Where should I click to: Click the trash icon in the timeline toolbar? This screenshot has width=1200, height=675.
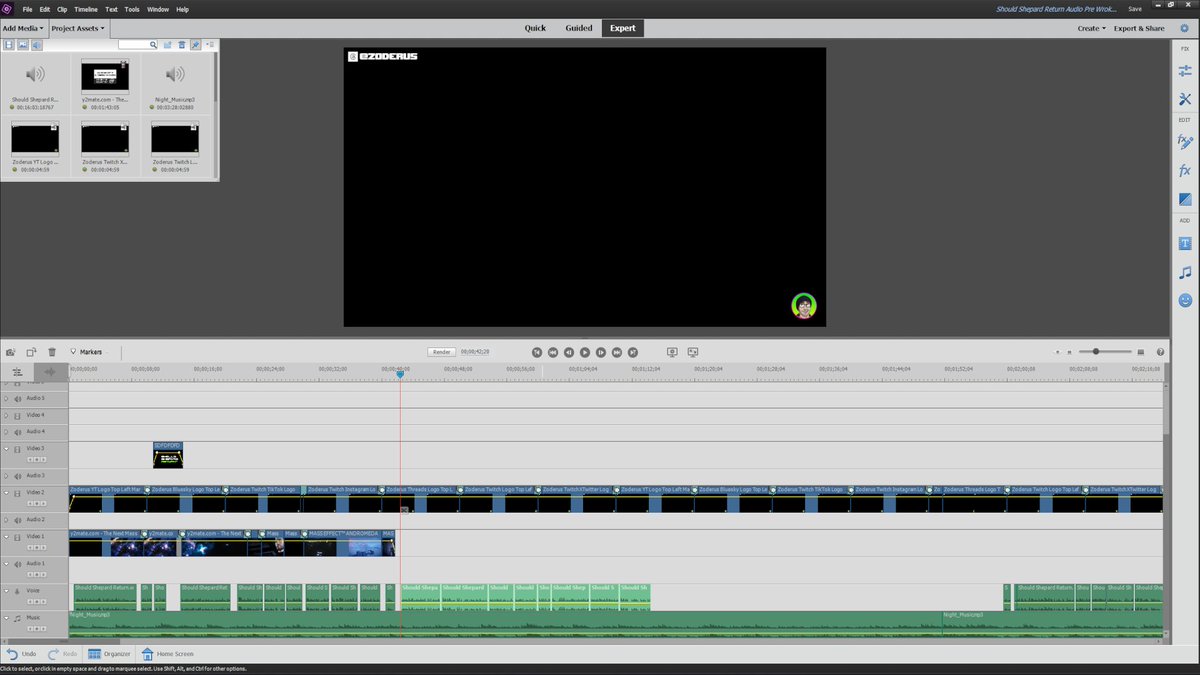coord(52,352)
